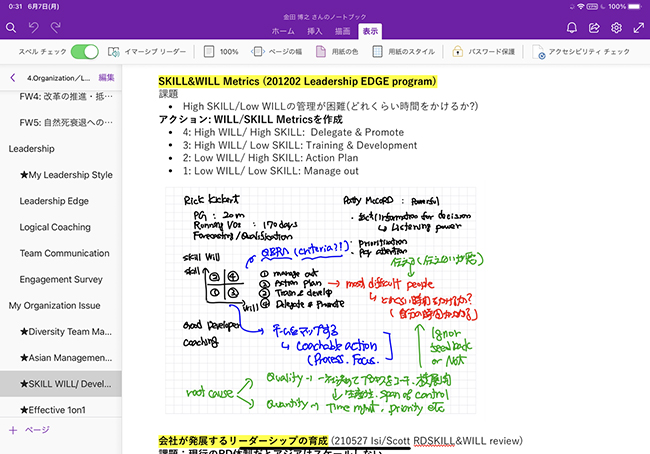Open the settings gear icon
650x454 pixels.
[x=616, y=27]
